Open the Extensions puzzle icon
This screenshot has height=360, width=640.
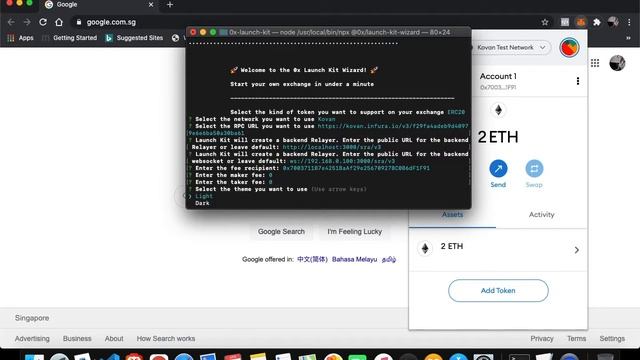(x=597, y=22)
